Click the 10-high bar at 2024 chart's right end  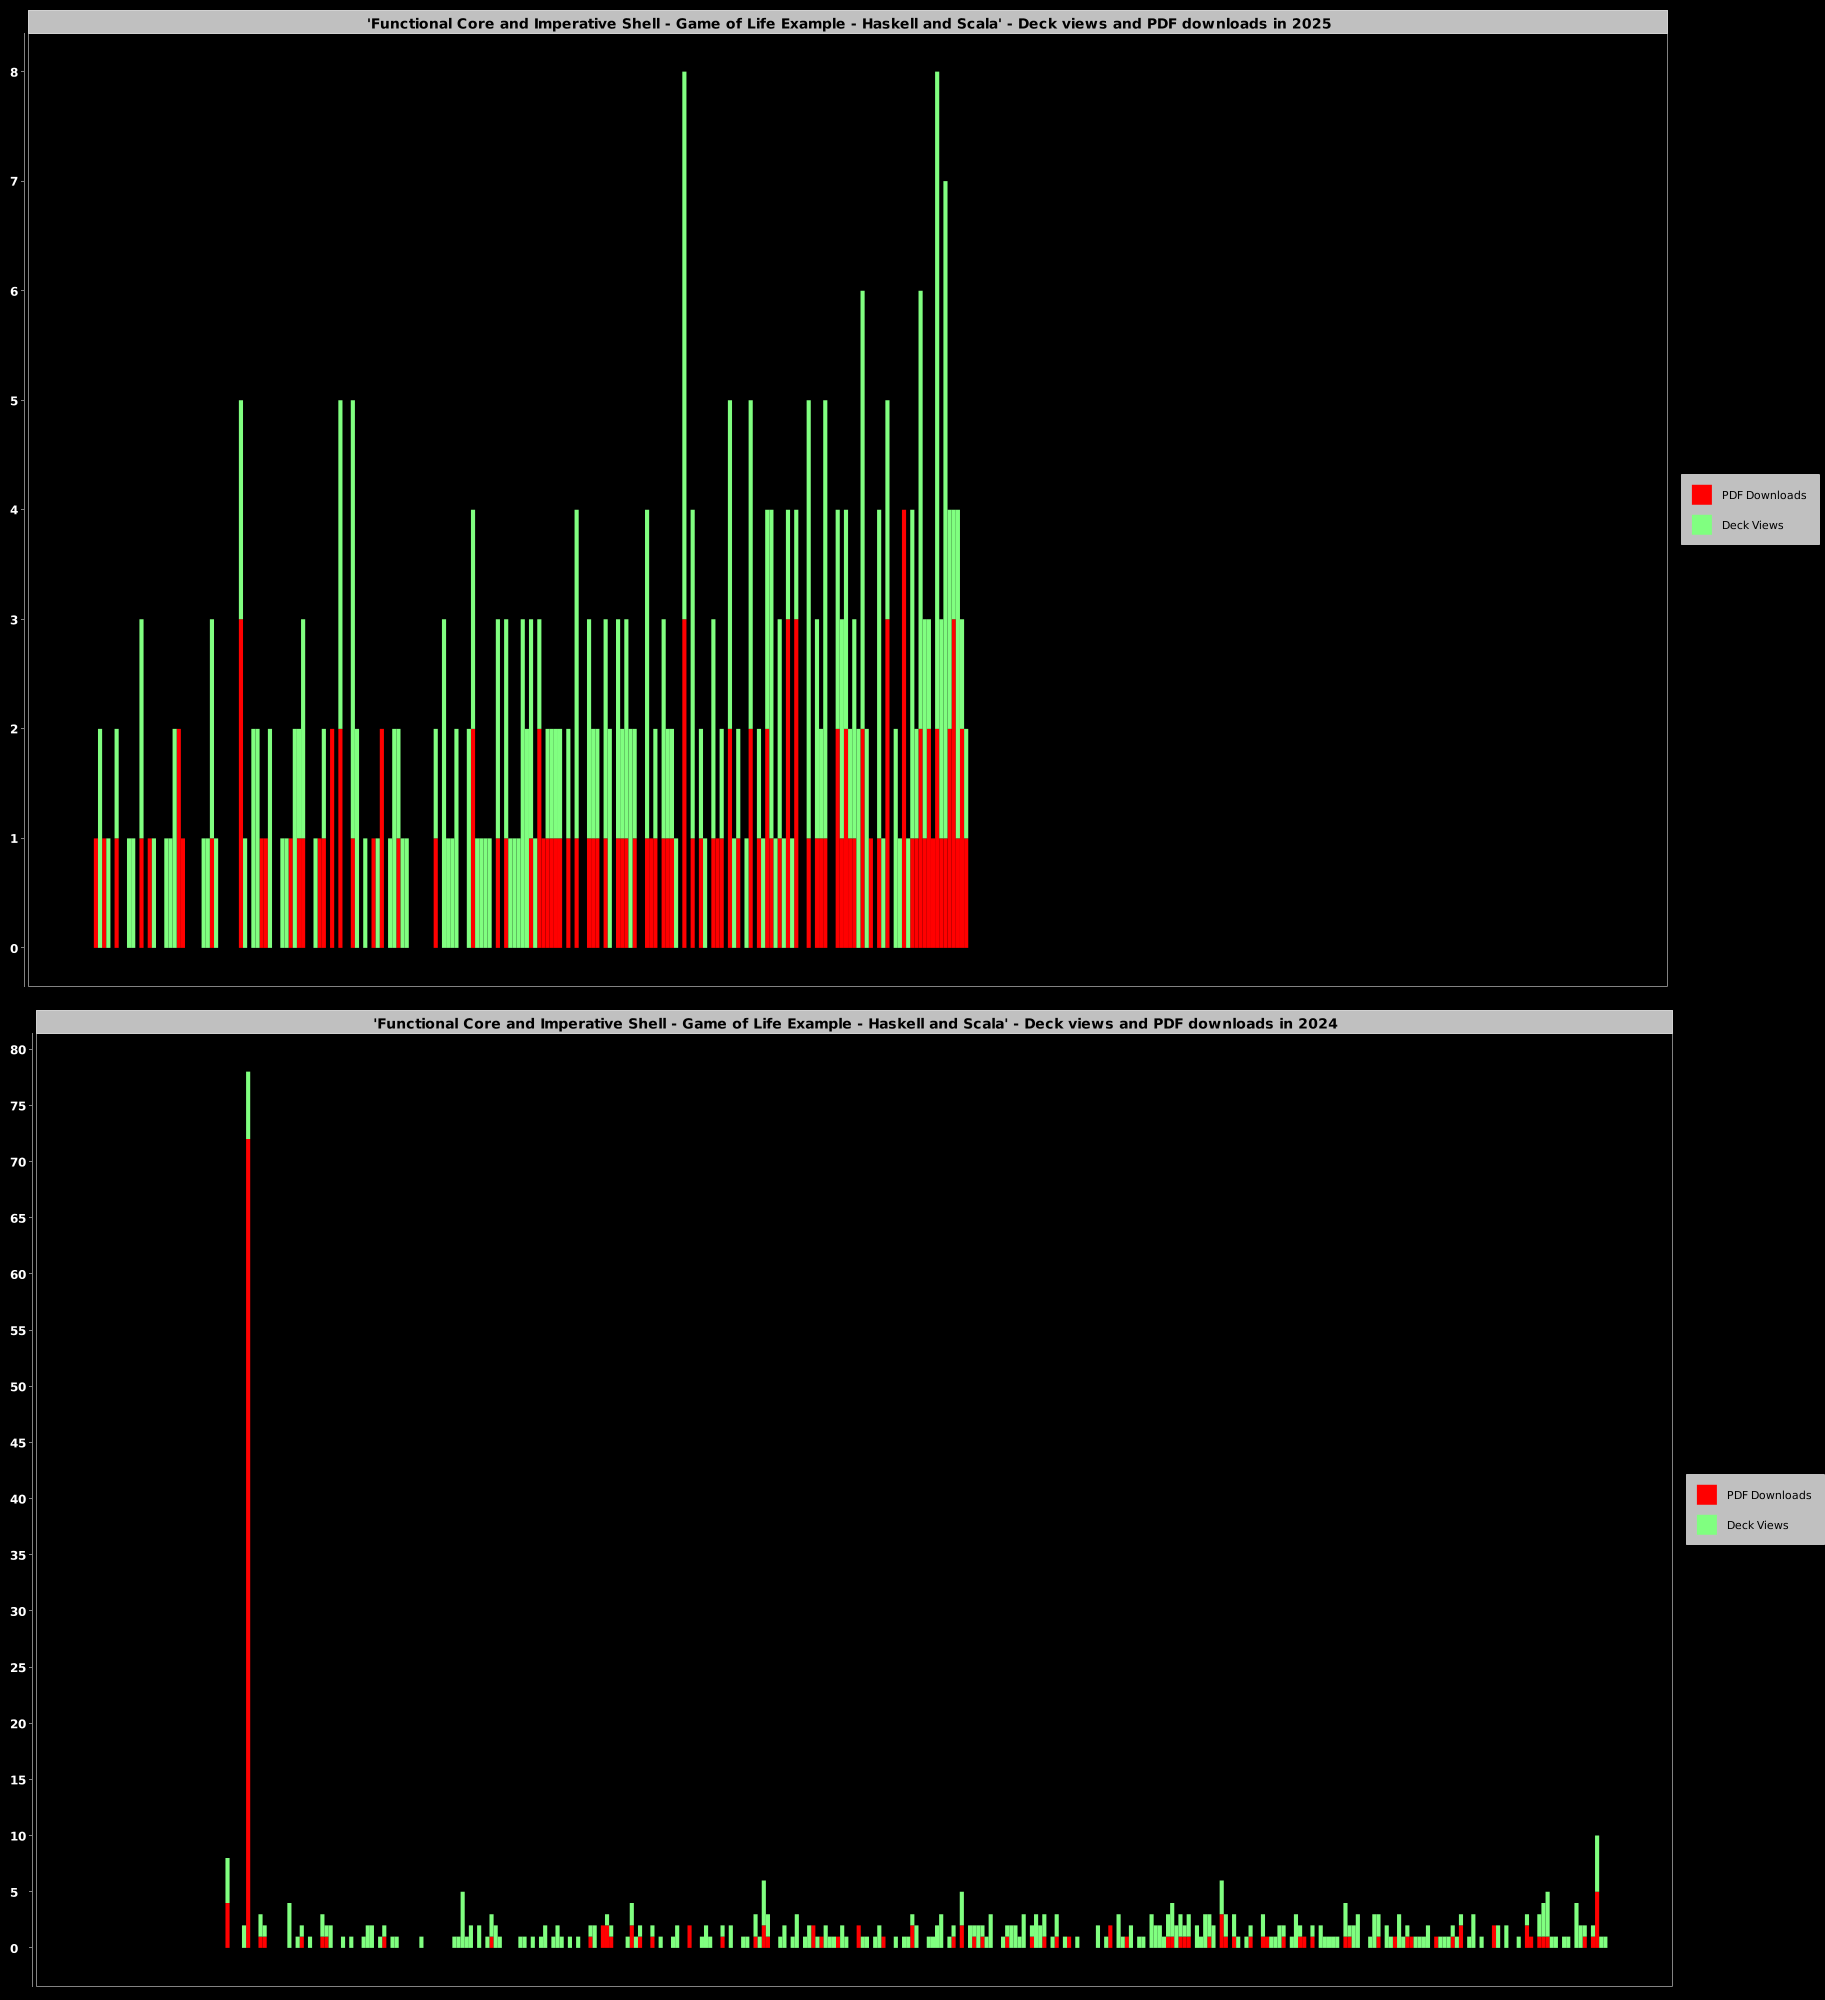[x=1597, y=1892]
